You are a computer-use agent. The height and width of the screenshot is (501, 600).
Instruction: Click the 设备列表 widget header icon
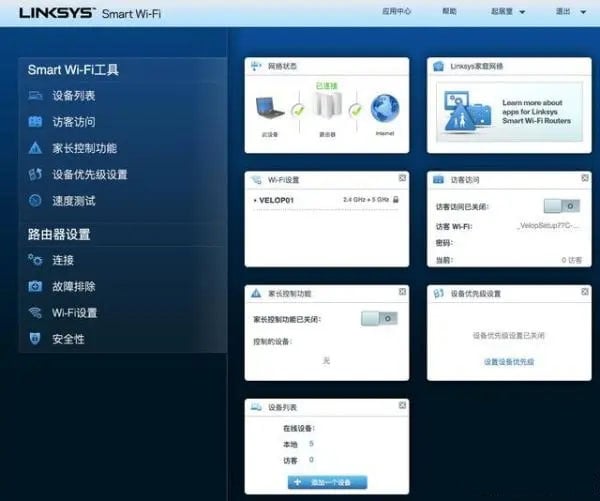(256, 407)
